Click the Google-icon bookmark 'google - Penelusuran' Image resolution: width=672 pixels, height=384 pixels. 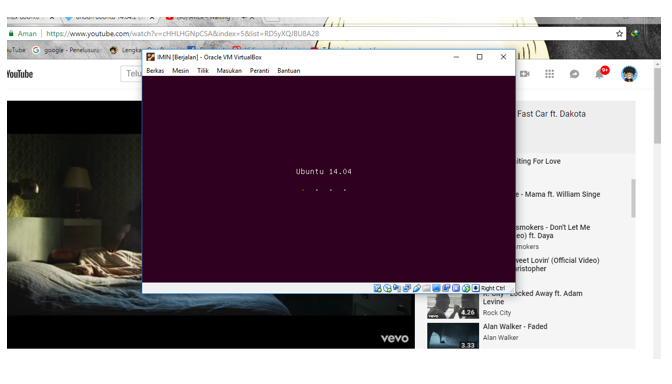click(x=66, y=50)
